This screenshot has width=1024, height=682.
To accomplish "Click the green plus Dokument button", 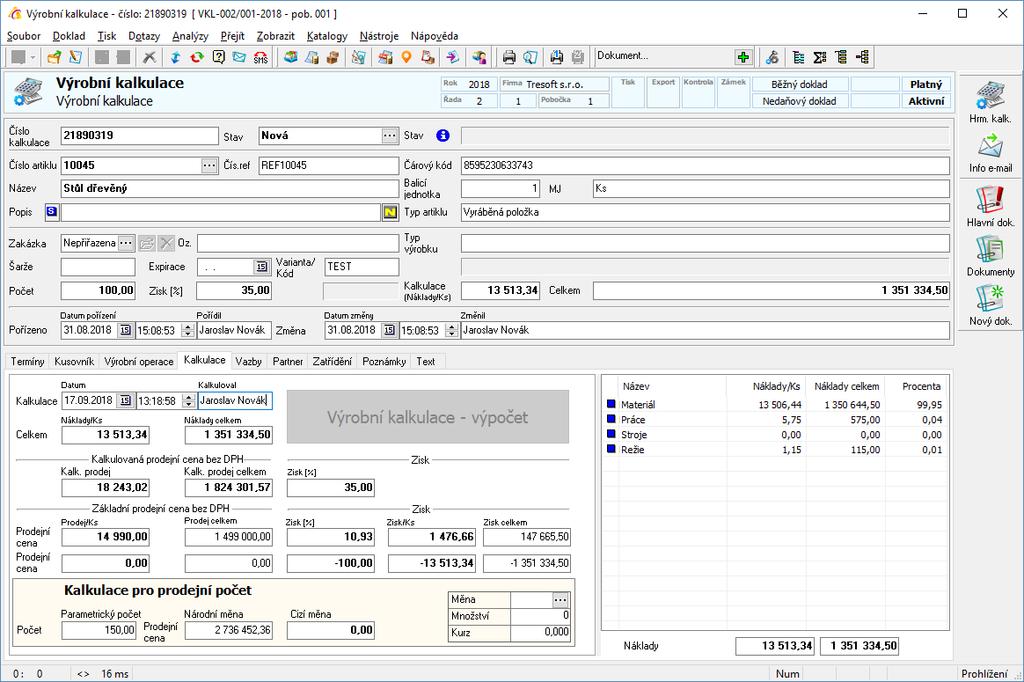I will 743,57.
